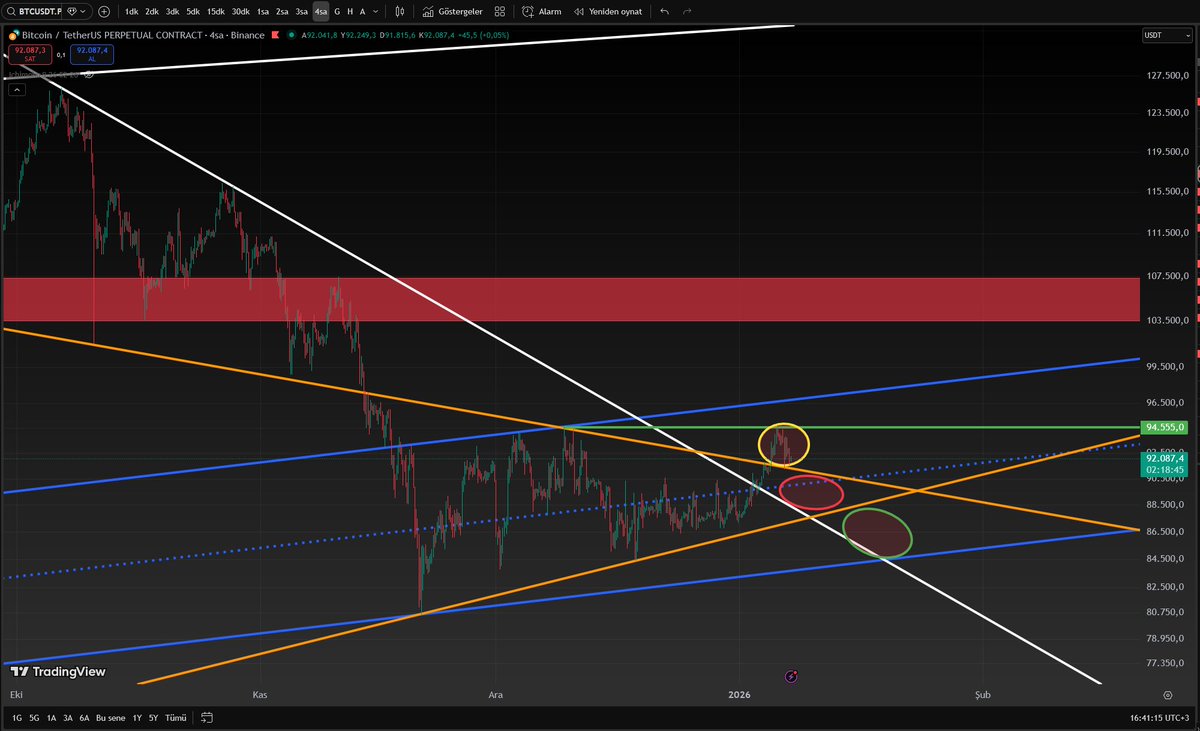This screenshot has height=731, width=1200.
Task: Create an alert with Alarm button
Action: (540, 12)
